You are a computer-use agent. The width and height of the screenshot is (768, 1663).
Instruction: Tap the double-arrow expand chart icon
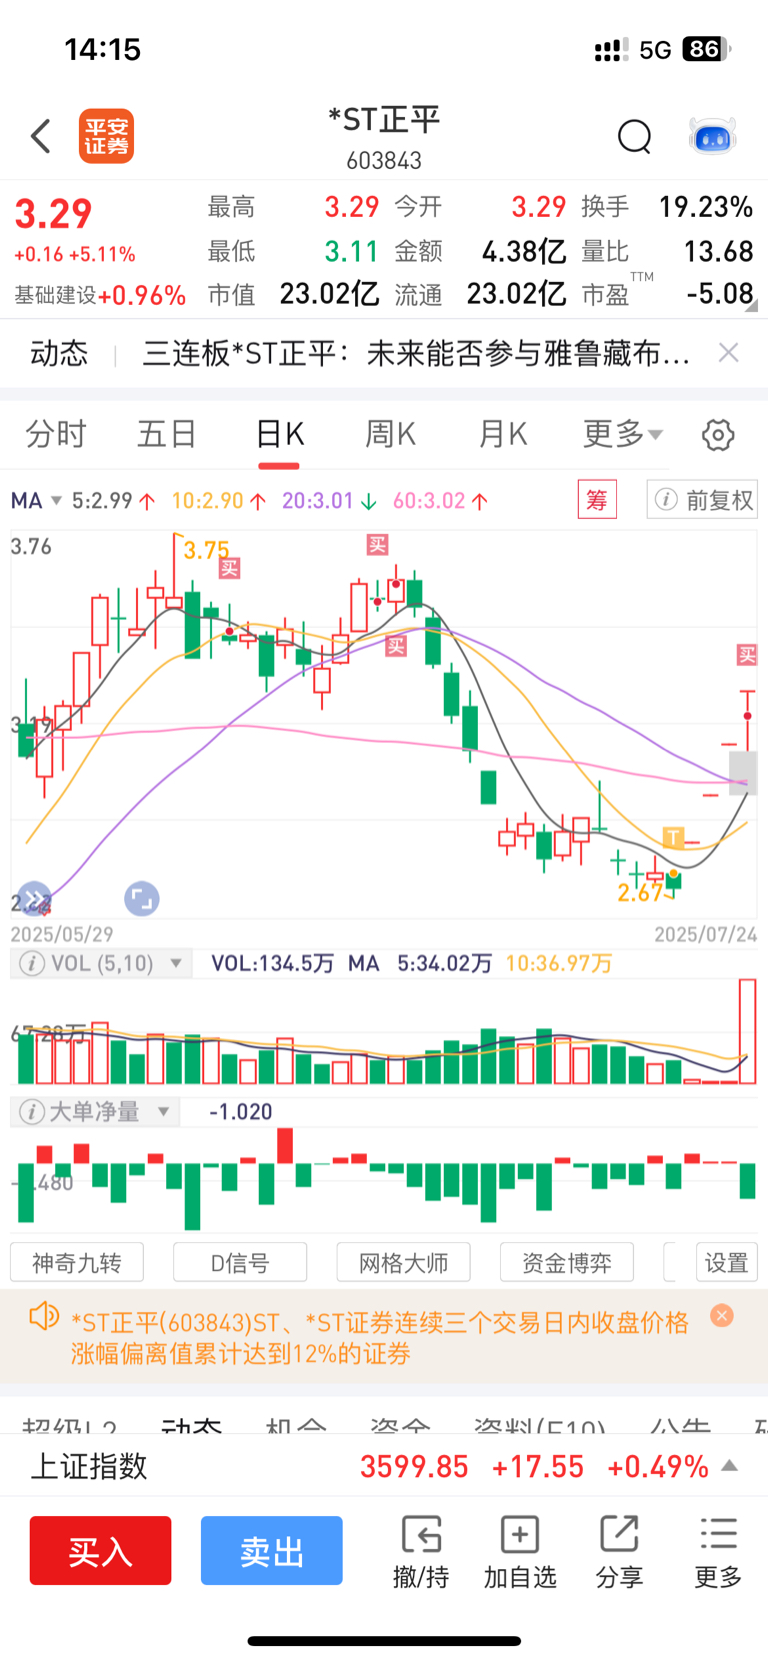click(33, 899)
